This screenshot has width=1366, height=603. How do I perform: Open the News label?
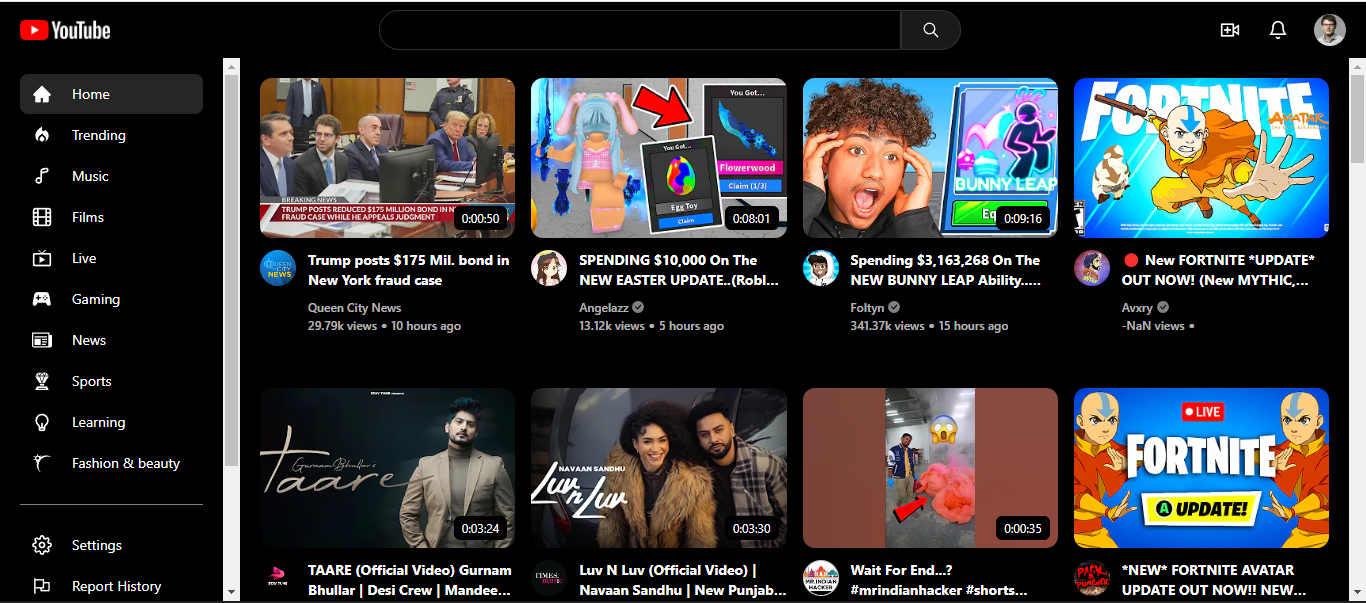(x=89, y=340)
